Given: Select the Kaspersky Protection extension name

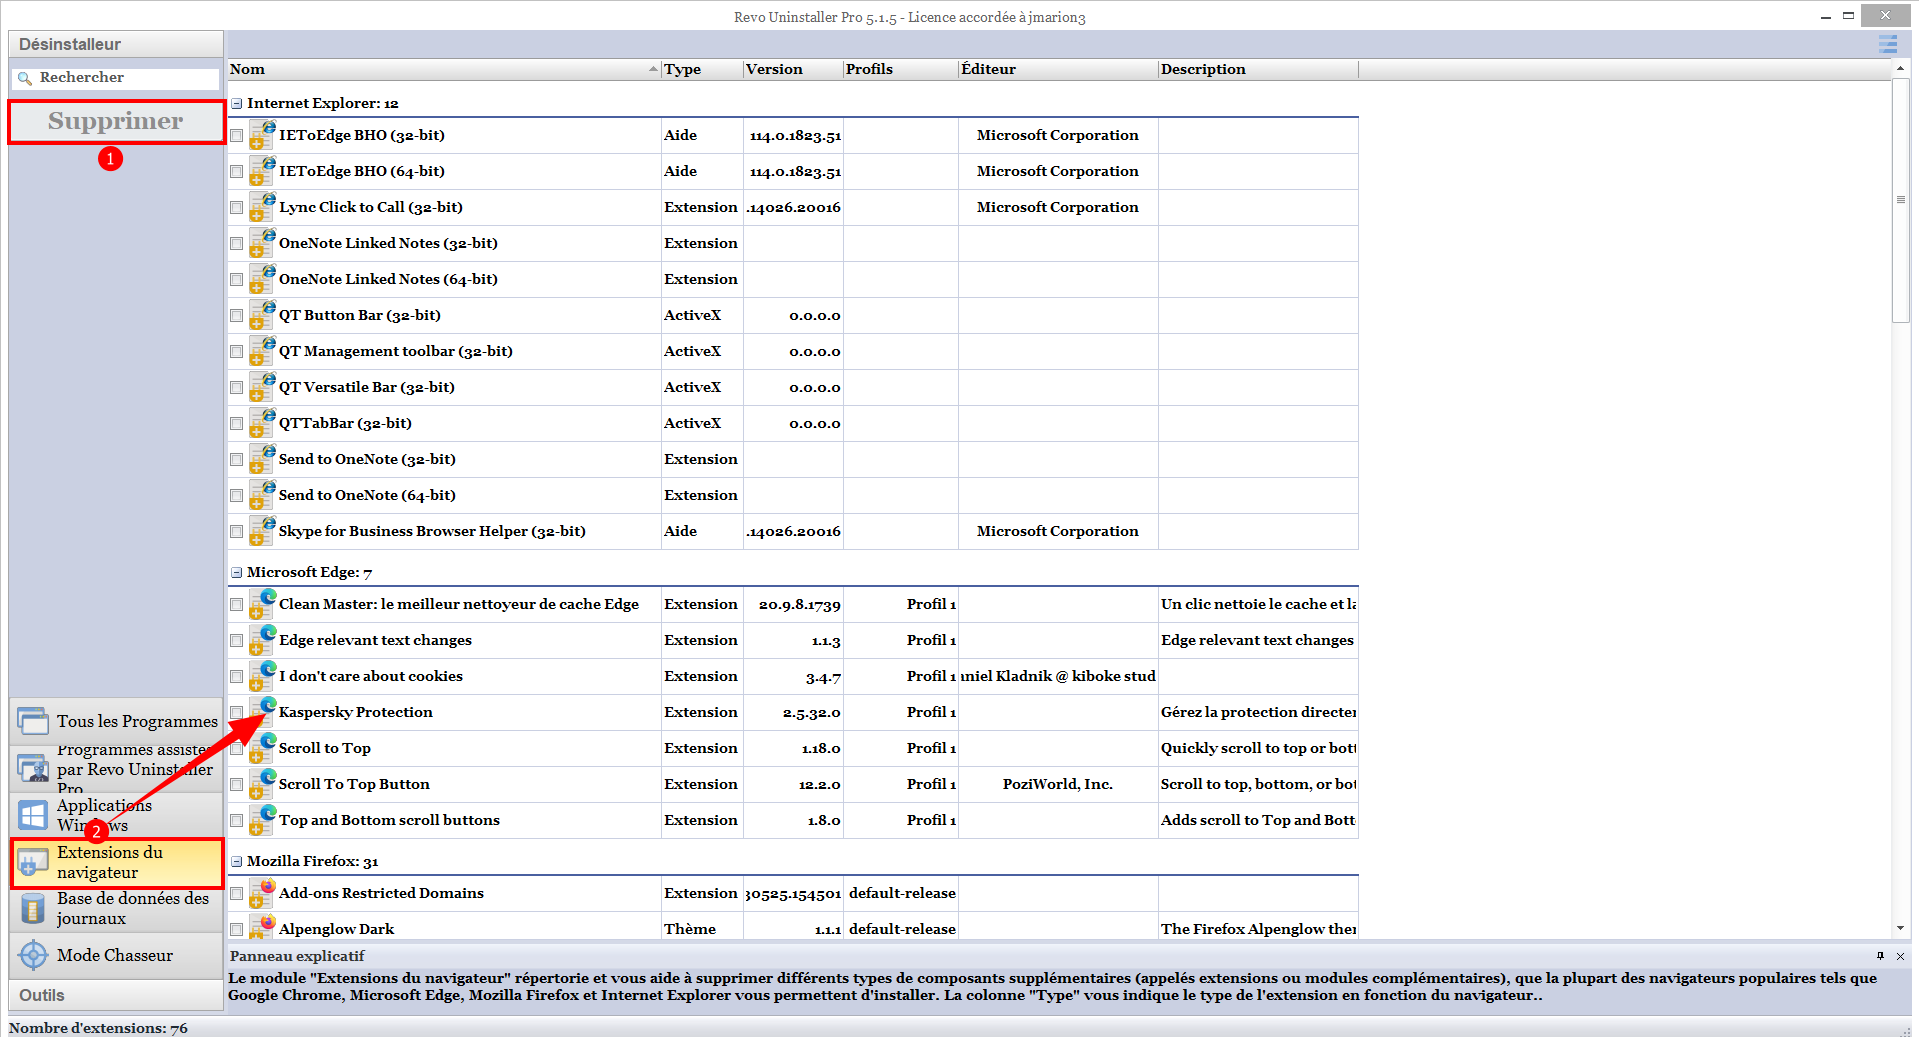Looking at the screenshot, I should coord(356,712).
